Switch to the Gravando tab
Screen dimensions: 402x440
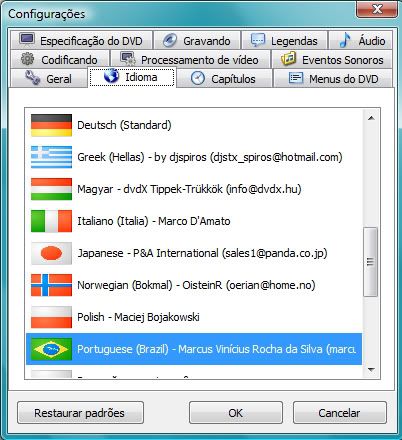(197, 40)
